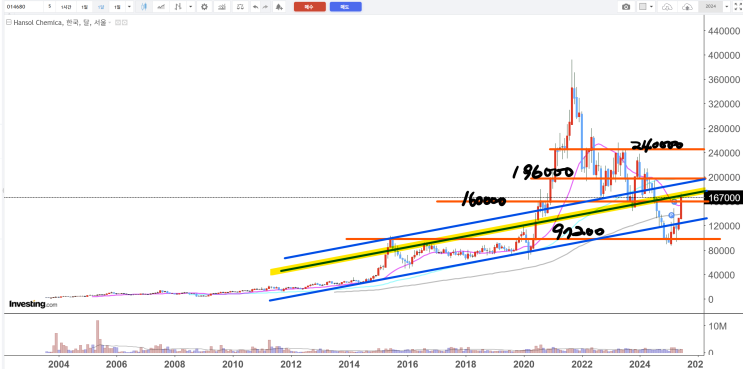The width and height of the screenshot is (743, 369).
Task: Expand the indicators dropdown arrow
Action: pos(190,7)
